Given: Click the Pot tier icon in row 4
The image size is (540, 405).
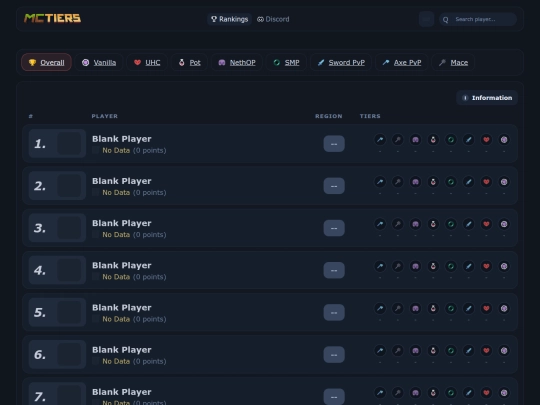Looking at the screenshot, I should coord(433,266).
